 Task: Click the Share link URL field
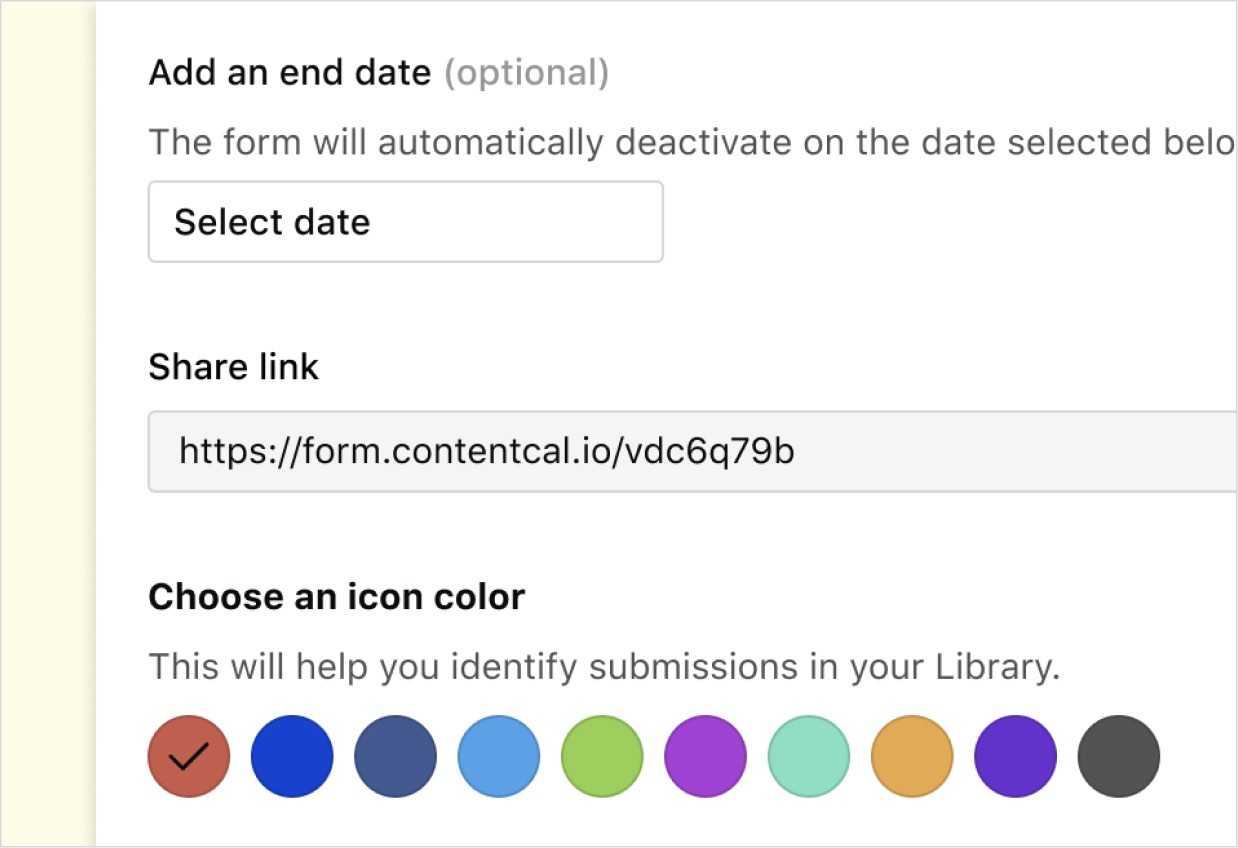point(690,452)
